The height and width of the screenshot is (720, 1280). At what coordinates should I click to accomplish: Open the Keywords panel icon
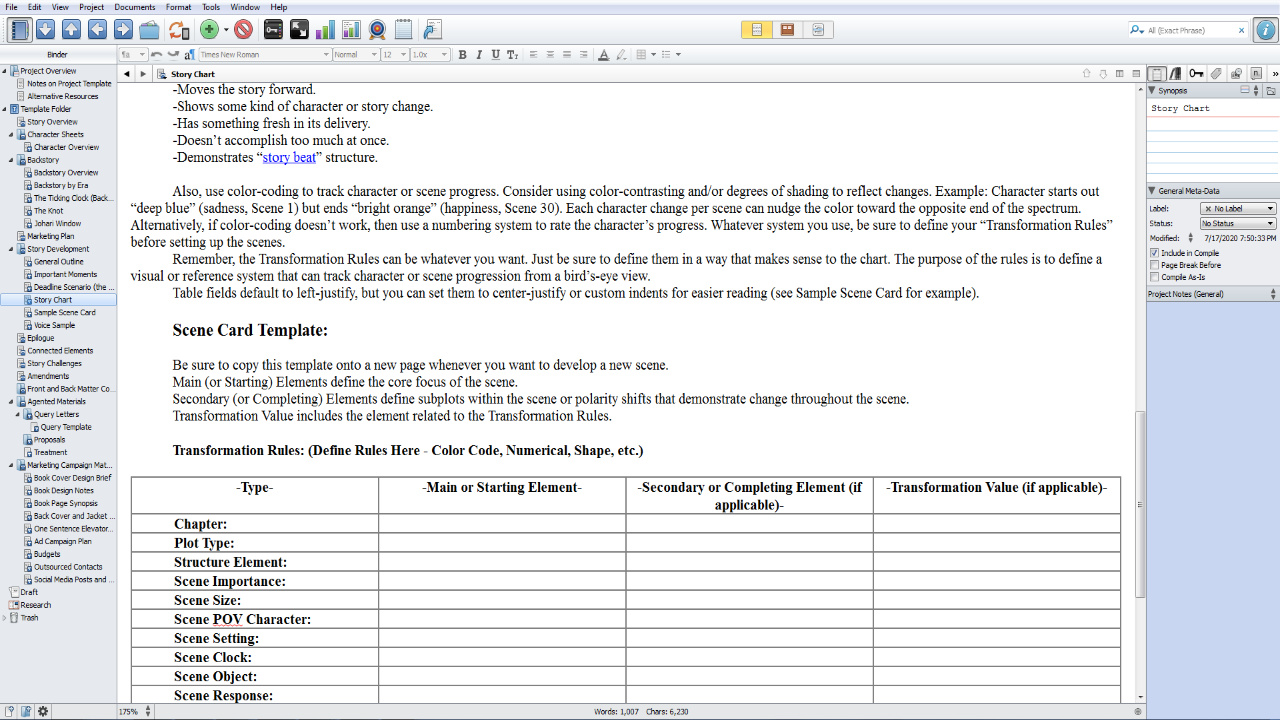272,30
